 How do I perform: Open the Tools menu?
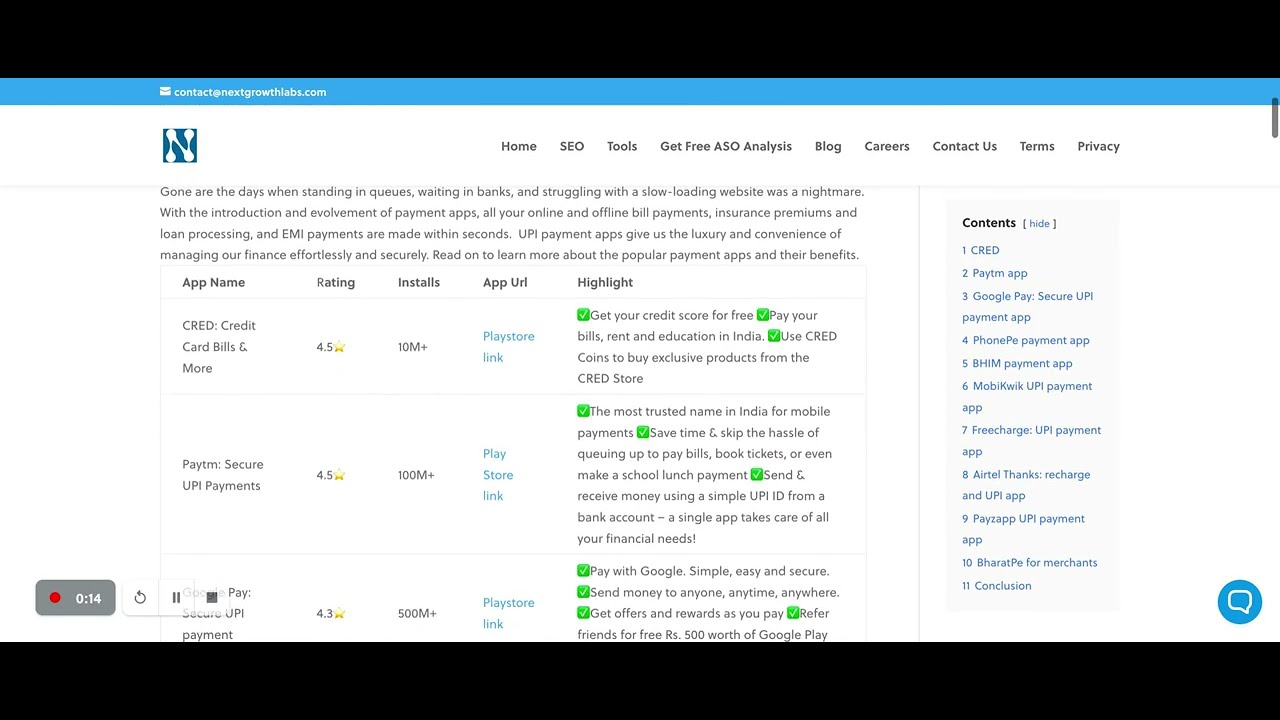622,146
